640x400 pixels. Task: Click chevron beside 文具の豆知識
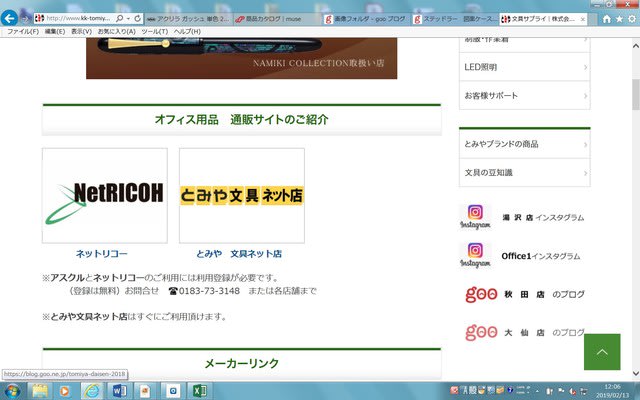(585, 173)
